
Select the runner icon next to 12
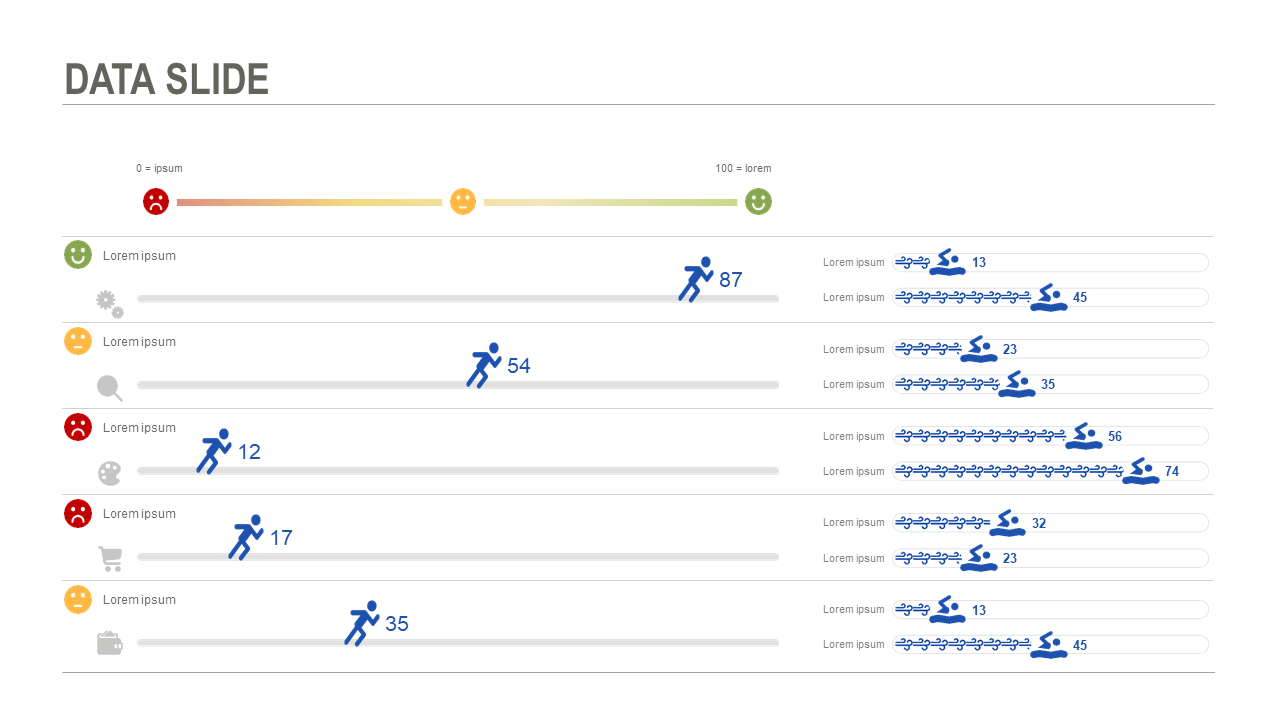(214, 451)
